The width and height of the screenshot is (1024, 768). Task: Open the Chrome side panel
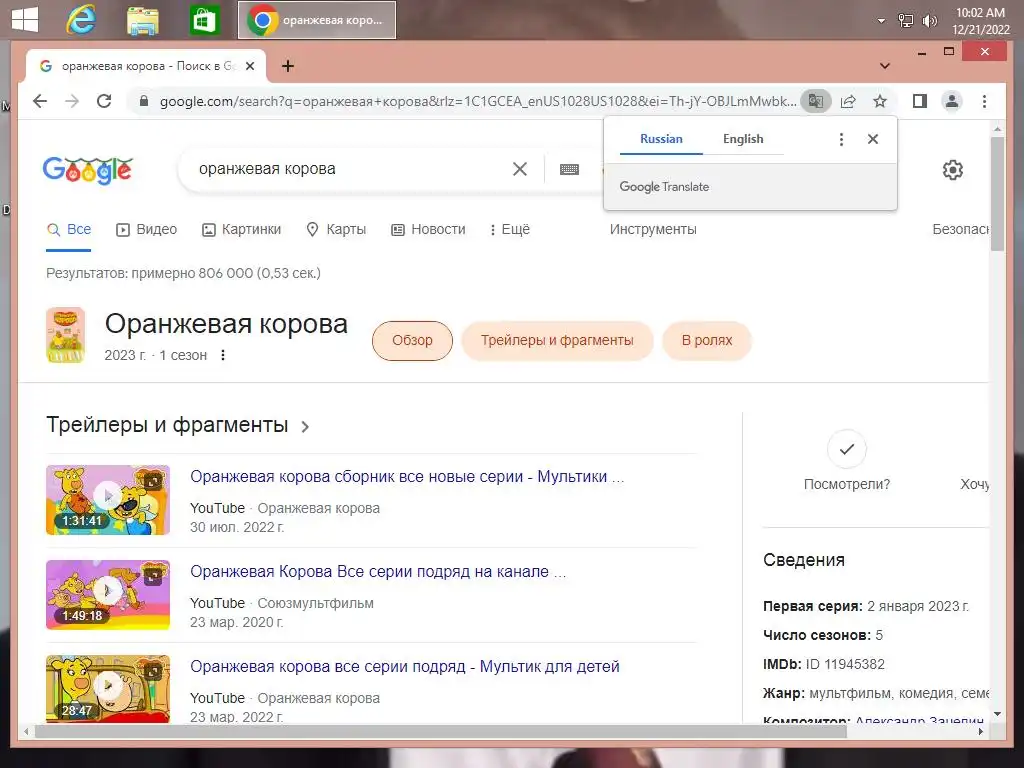(920, 101)
